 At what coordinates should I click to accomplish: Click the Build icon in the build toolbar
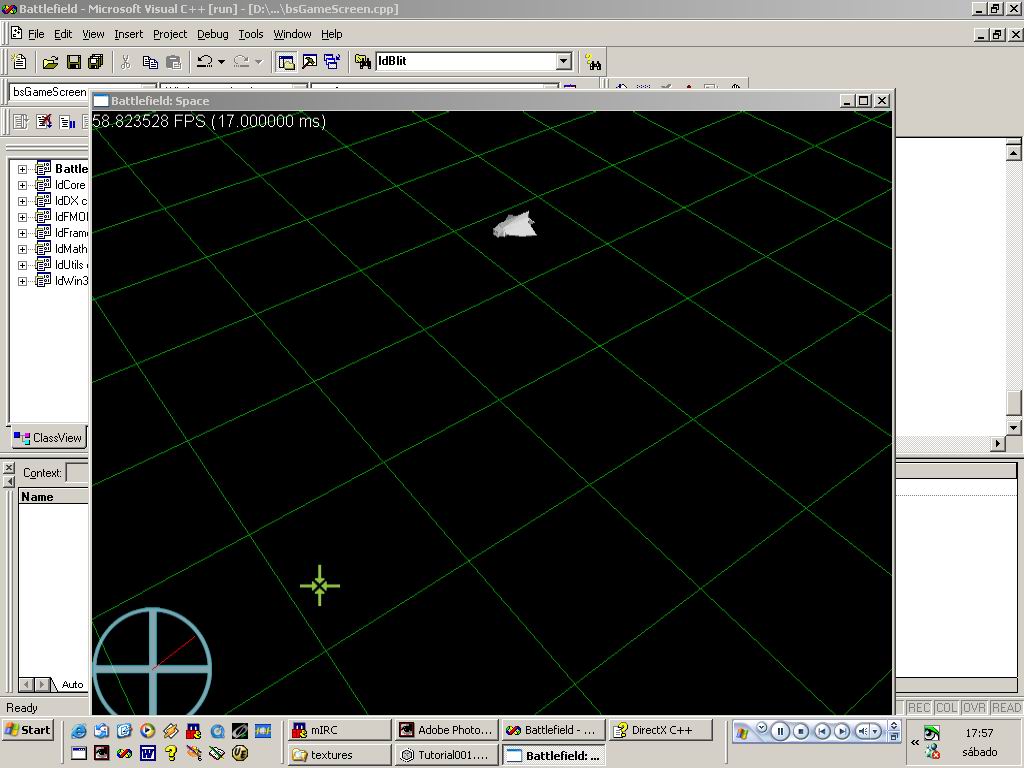[x=67, y=121]
